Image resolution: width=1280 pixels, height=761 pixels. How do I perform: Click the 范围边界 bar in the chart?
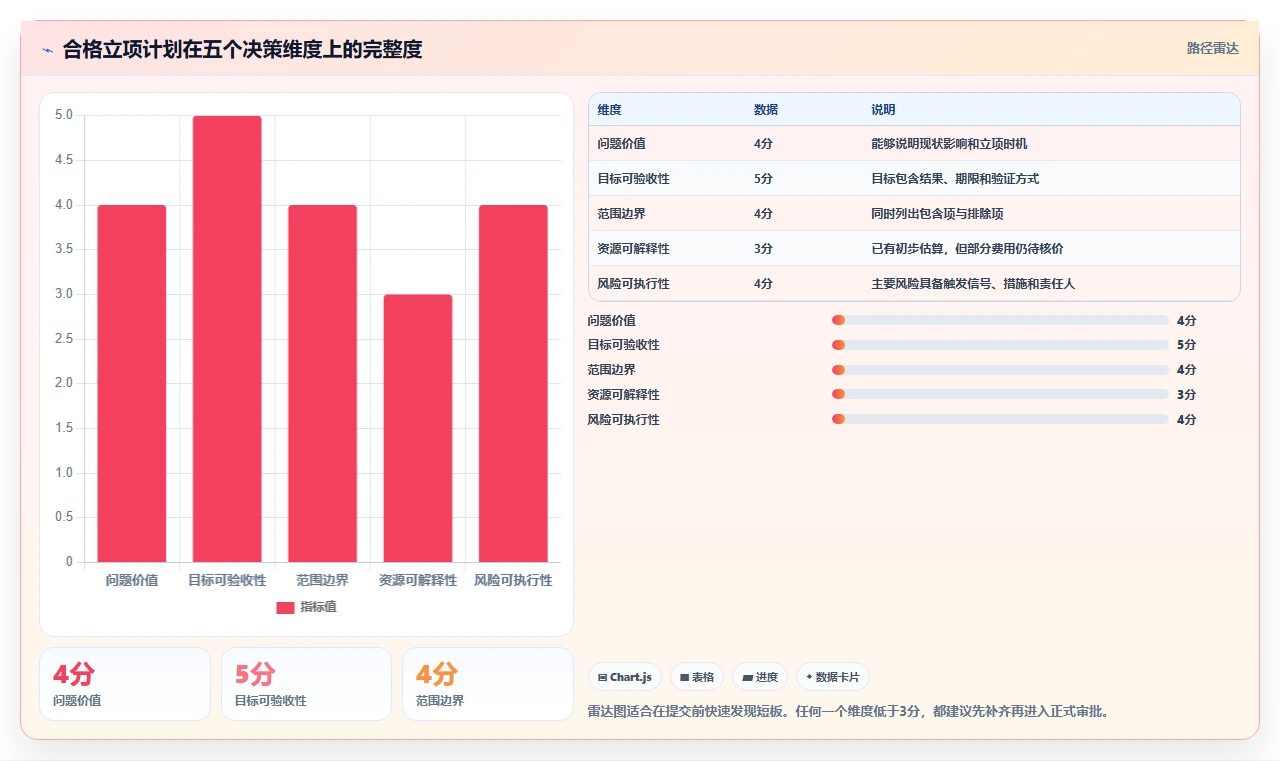(322, 383)
